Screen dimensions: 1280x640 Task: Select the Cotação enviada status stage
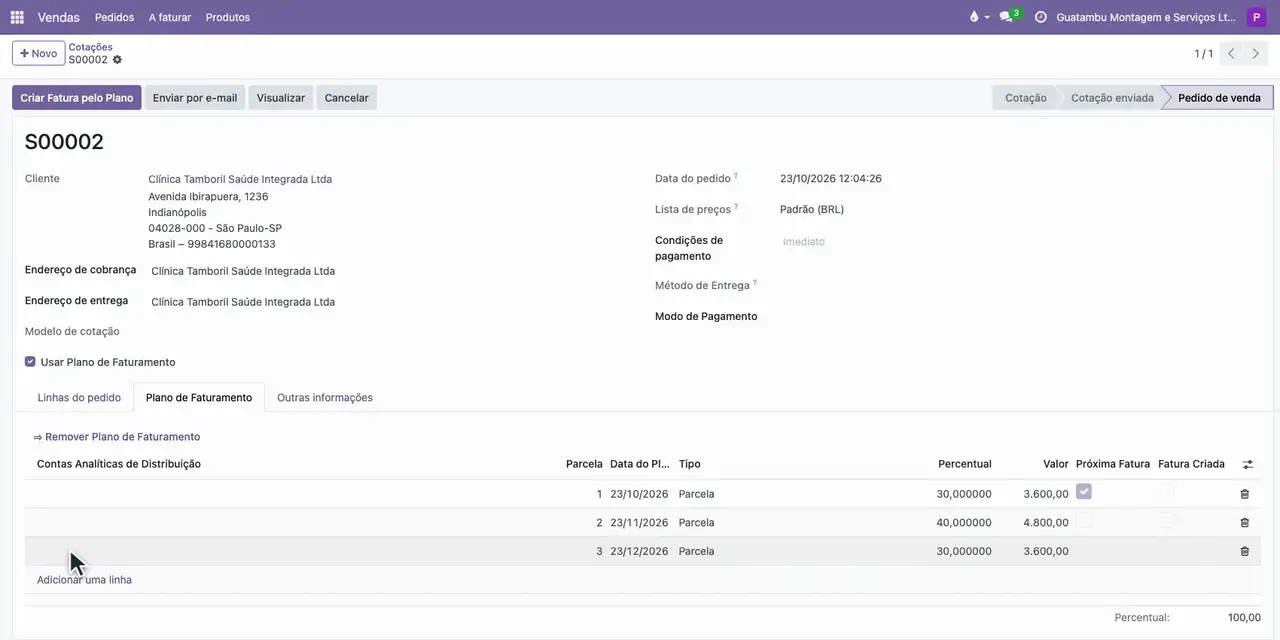(1112, 98)
